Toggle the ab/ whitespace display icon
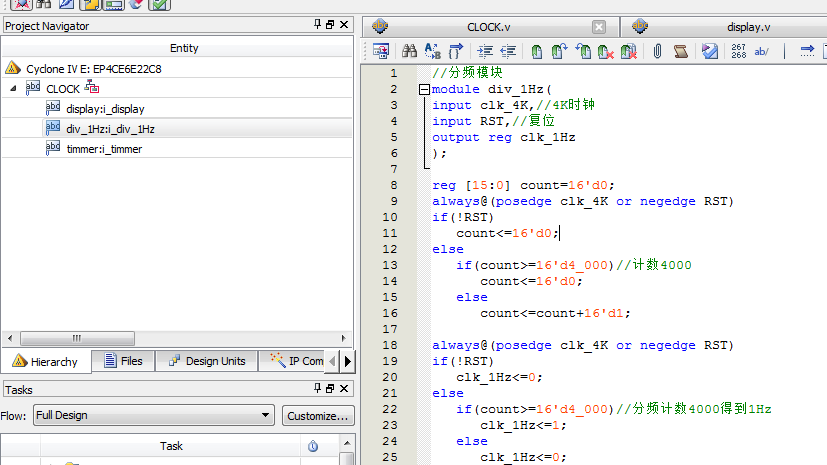 point(761,51)
